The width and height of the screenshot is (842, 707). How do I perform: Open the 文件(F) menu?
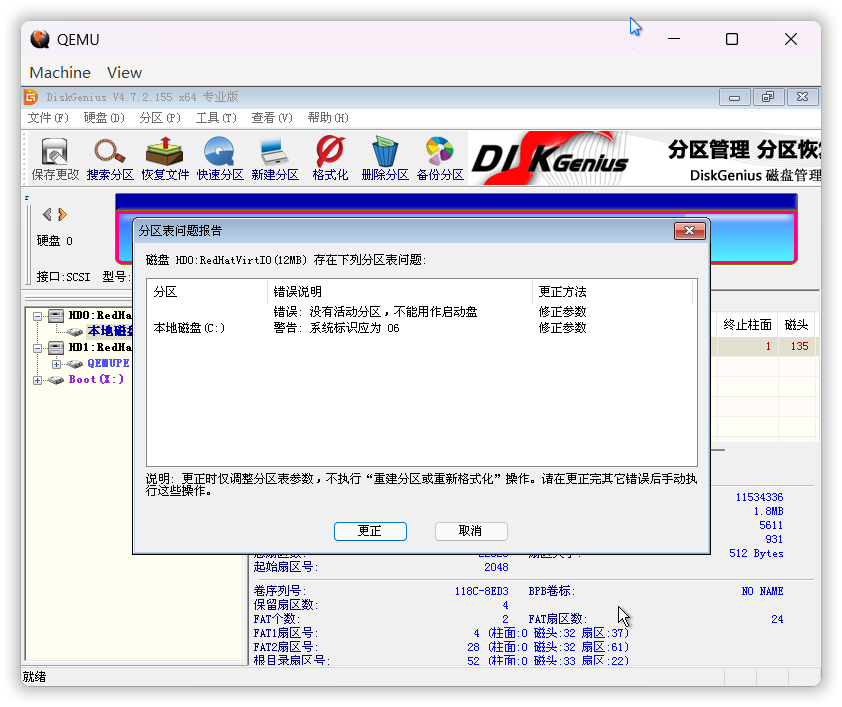pos(48,118)
